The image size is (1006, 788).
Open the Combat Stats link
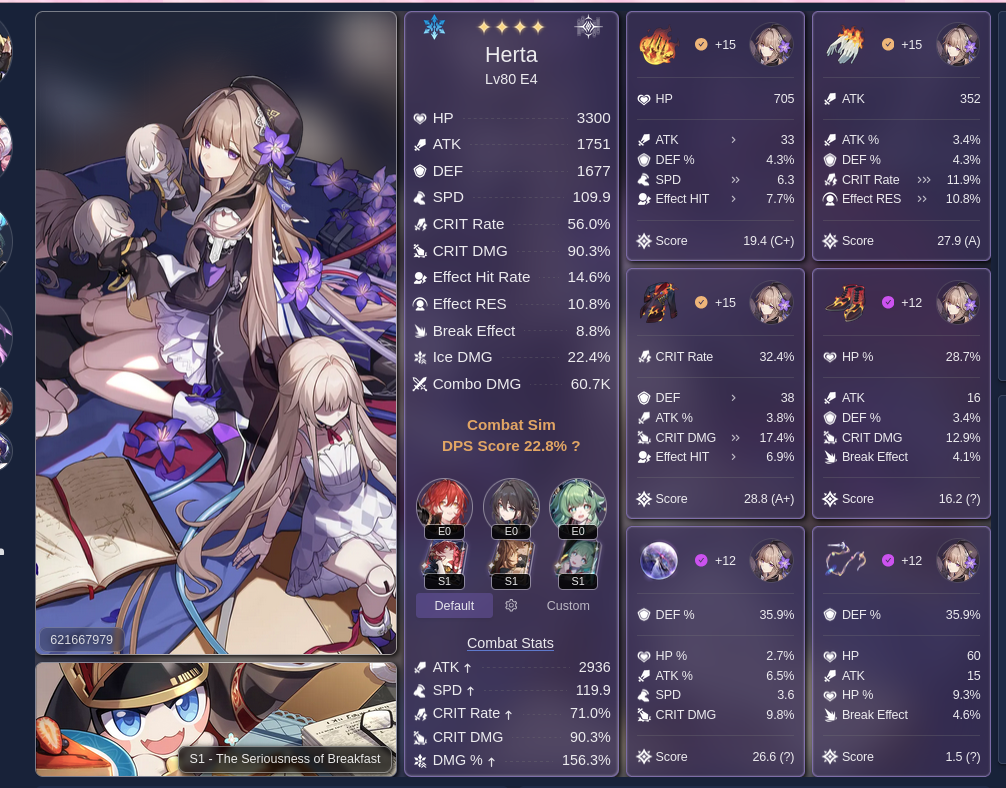510,643
